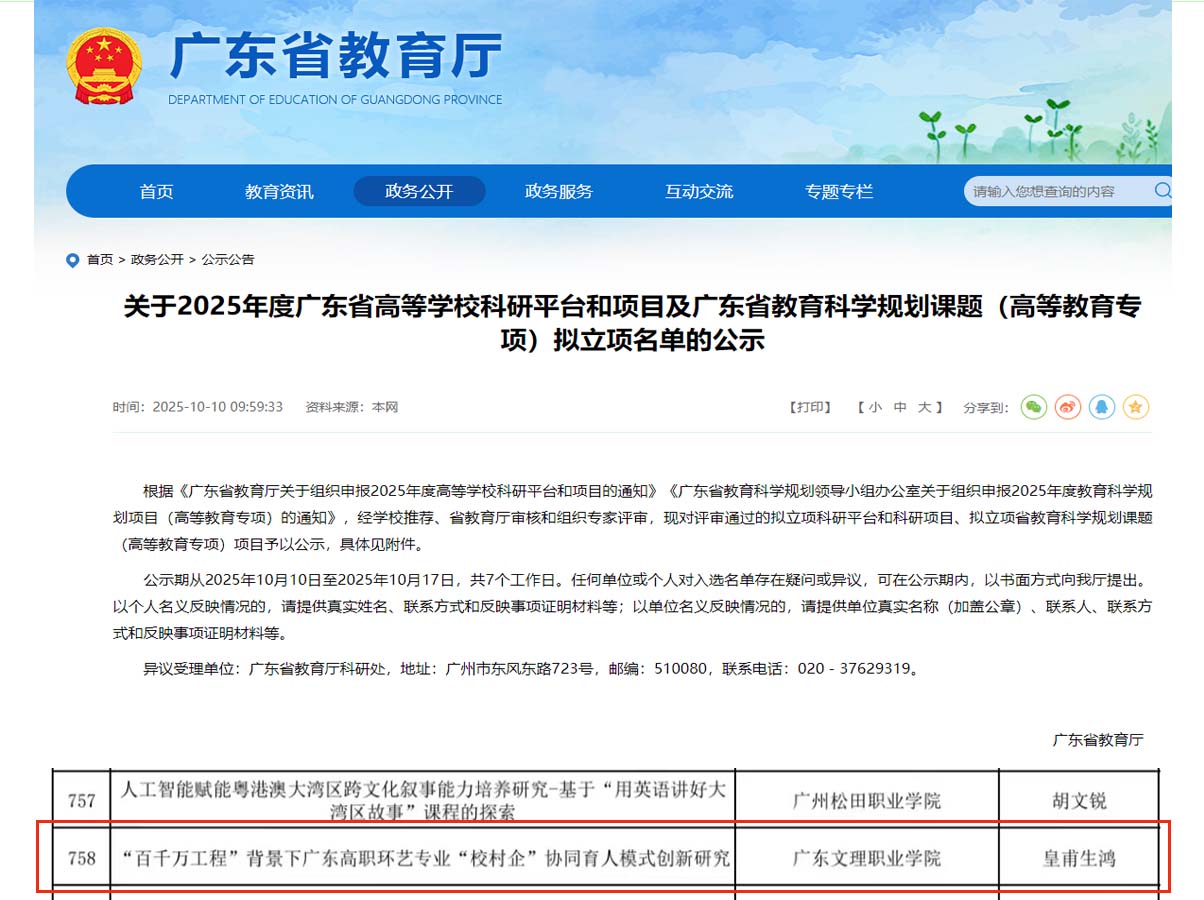Open the 互动交流 navigation item

pyautogui.click(x=699, y=191)
